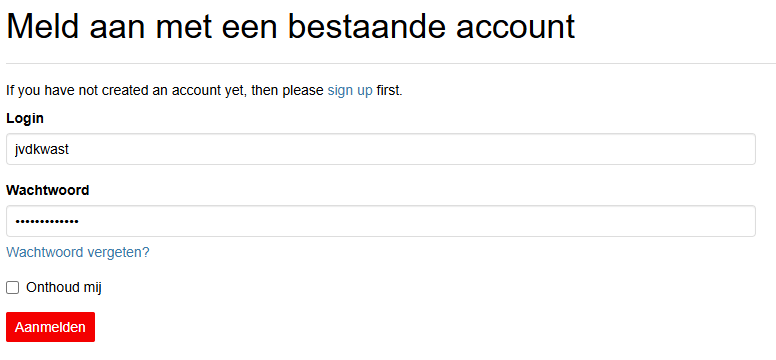This screenshot has width=776, height=360.
Task: Focus the Wachtwoord password field
Action: 381,221
